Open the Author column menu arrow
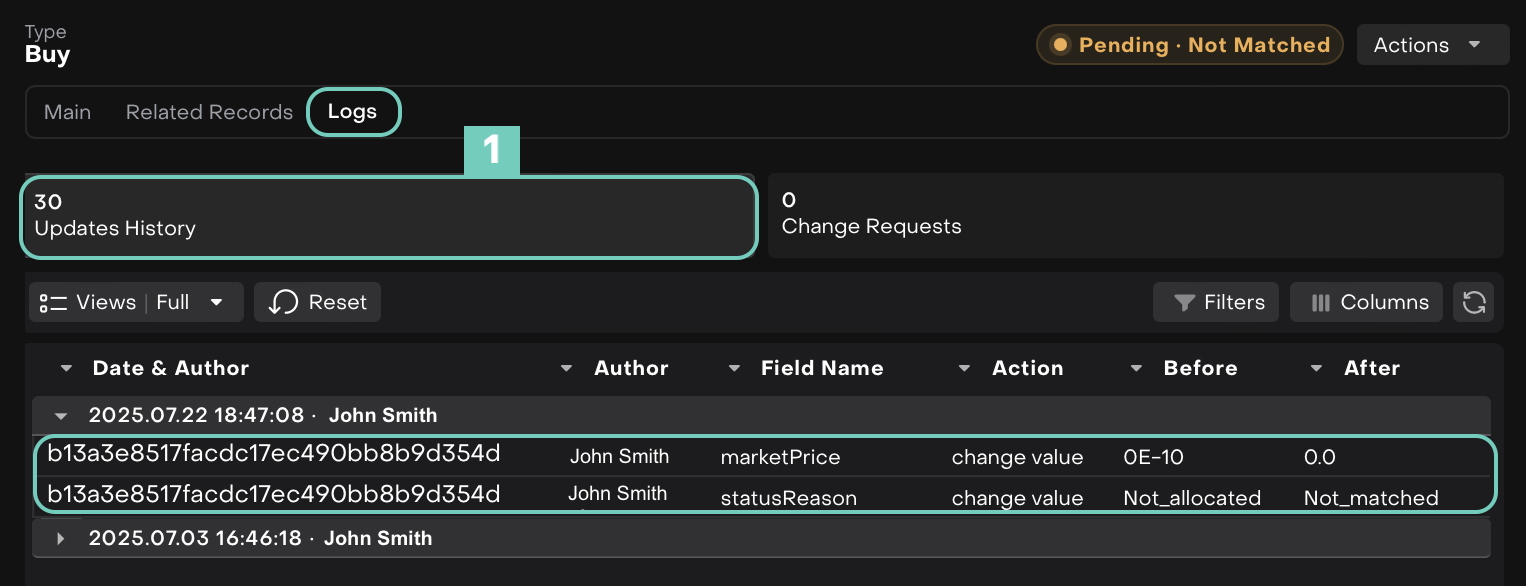Viewport: 1526px width, 586px height. 566,368
